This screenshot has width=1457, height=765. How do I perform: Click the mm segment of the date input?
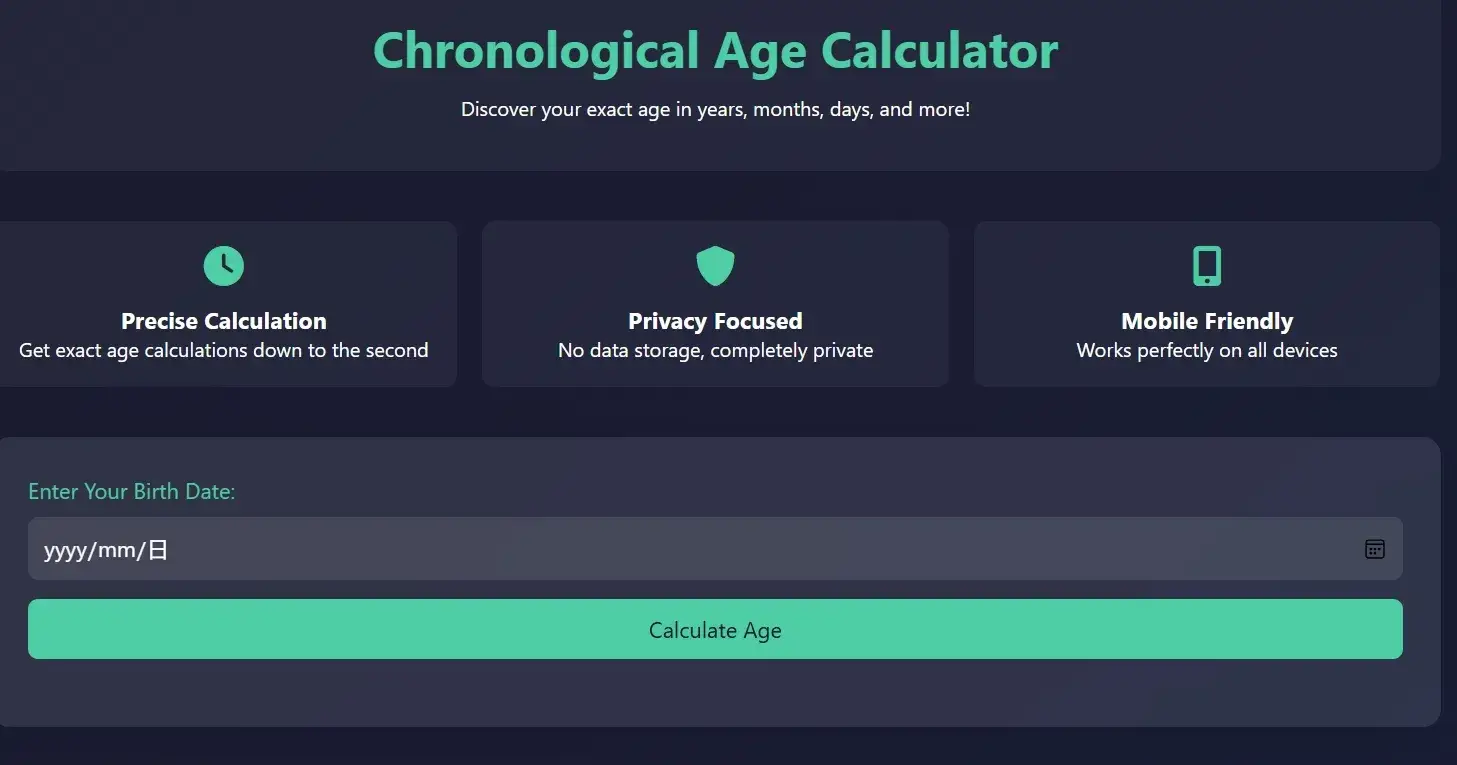[x=113, y=549]
